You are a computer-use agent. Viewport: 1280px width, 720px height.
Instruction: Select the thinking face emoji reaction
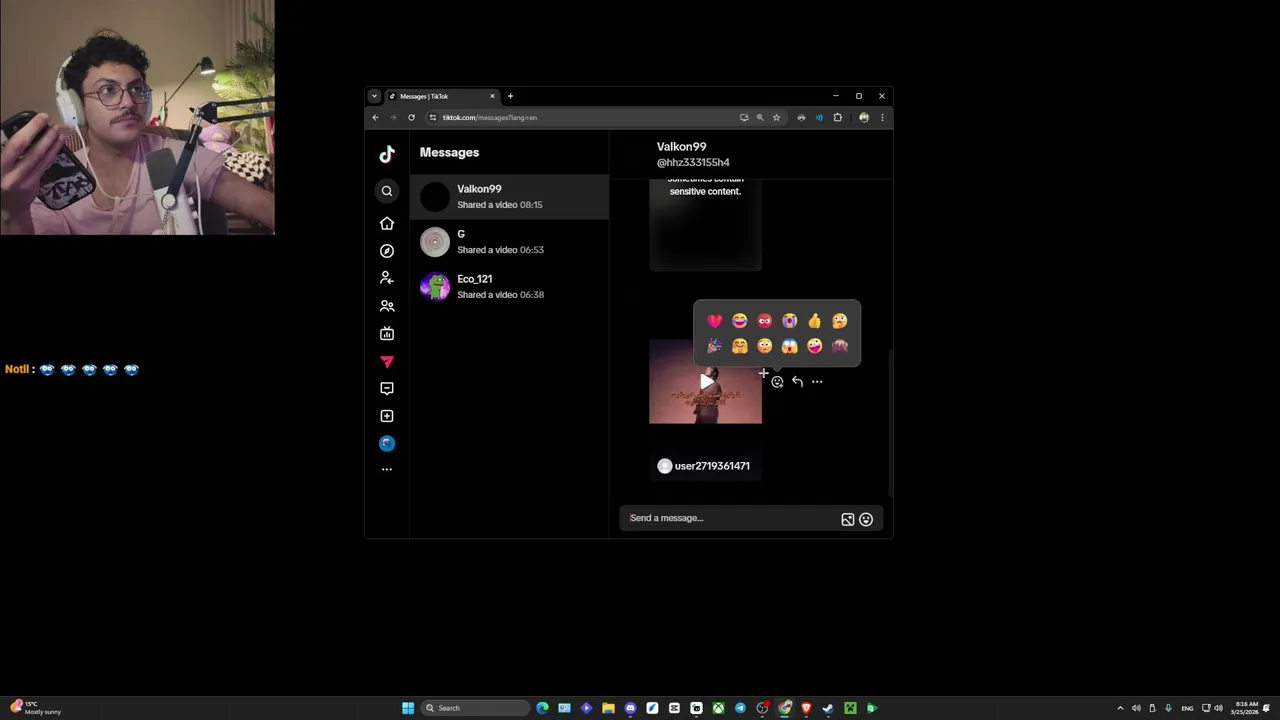[839, 321]
